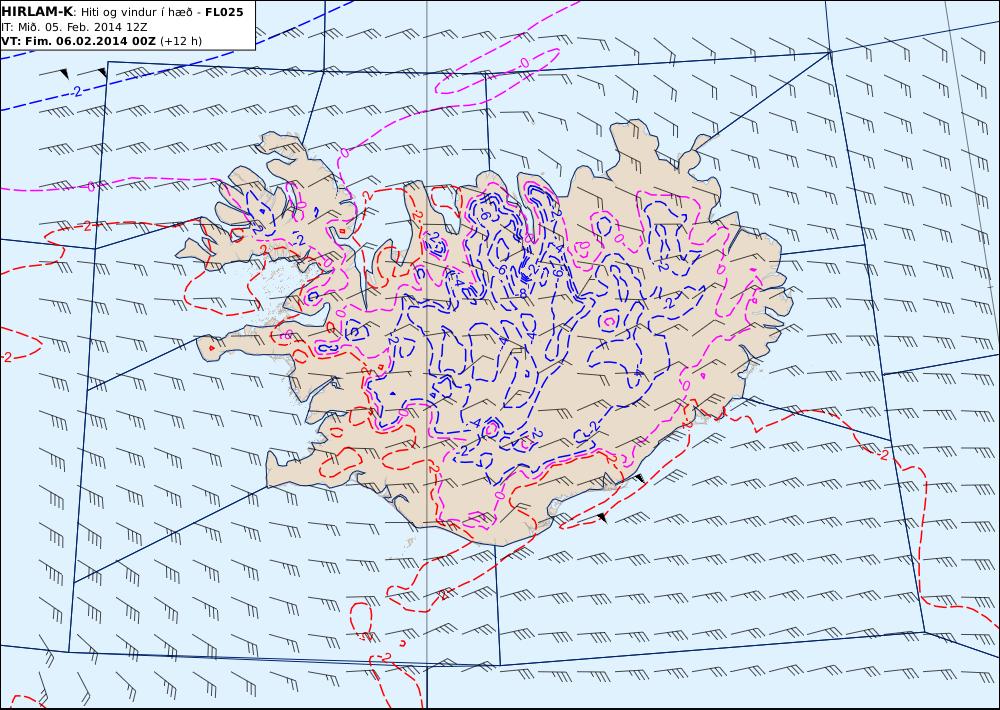Select the FL025 flight level label
Image resolution: width=1000 pixels, height=710 pixels.
224,12
